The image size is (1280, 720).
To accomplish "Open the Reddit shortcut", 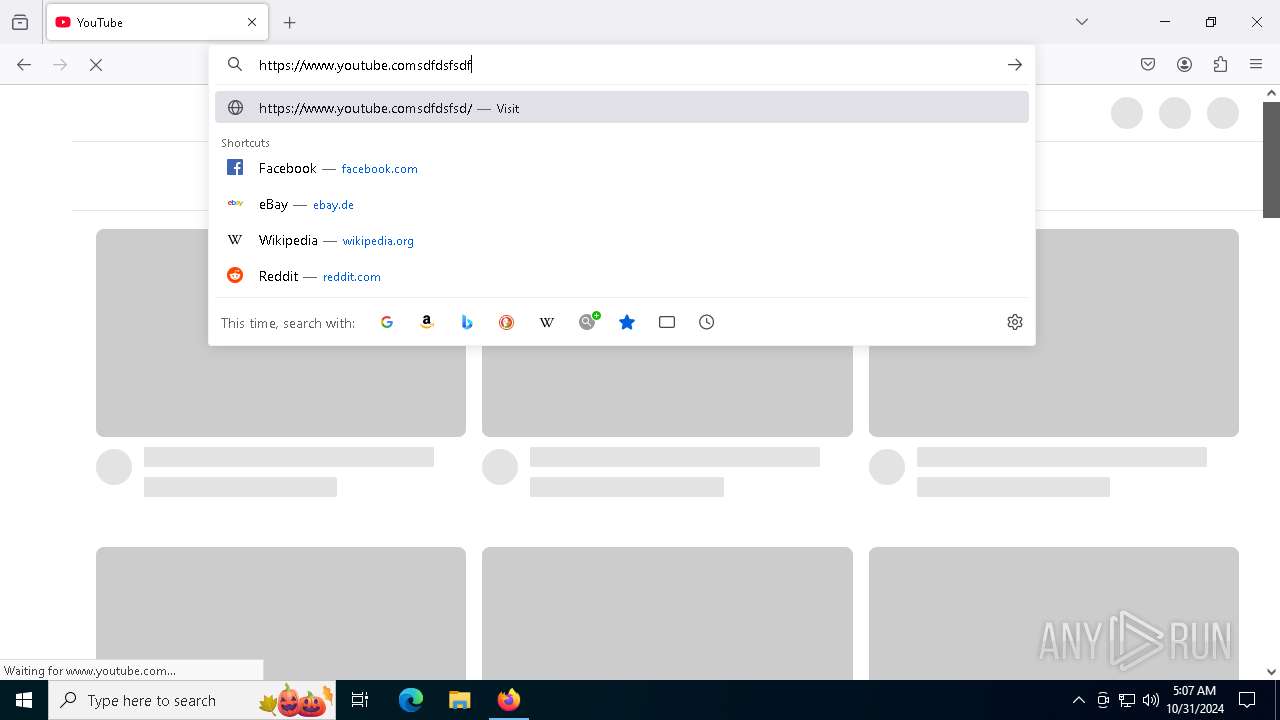I will point(622,276).
